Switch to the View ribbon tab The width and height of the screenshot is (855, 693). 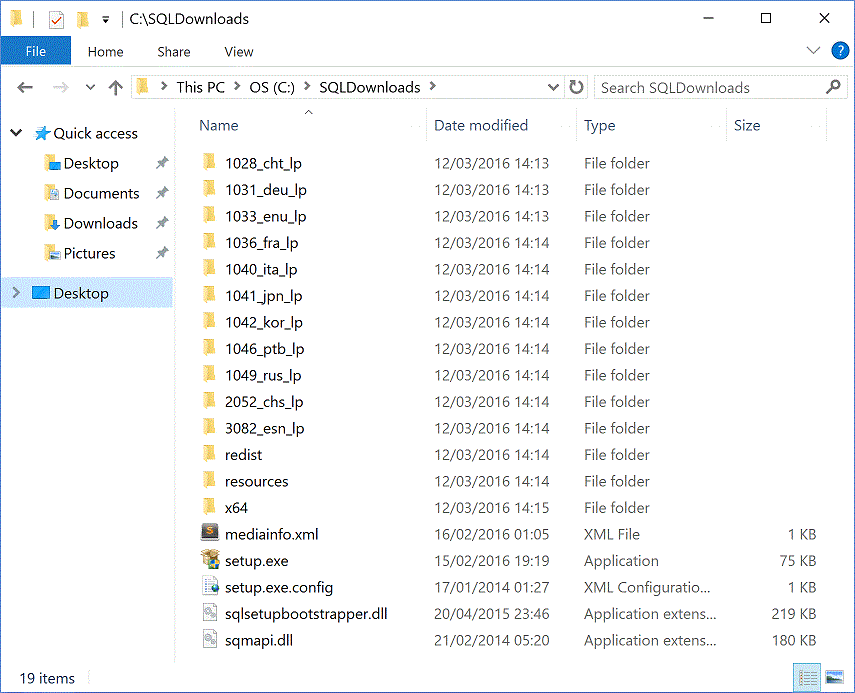[238, 51]
